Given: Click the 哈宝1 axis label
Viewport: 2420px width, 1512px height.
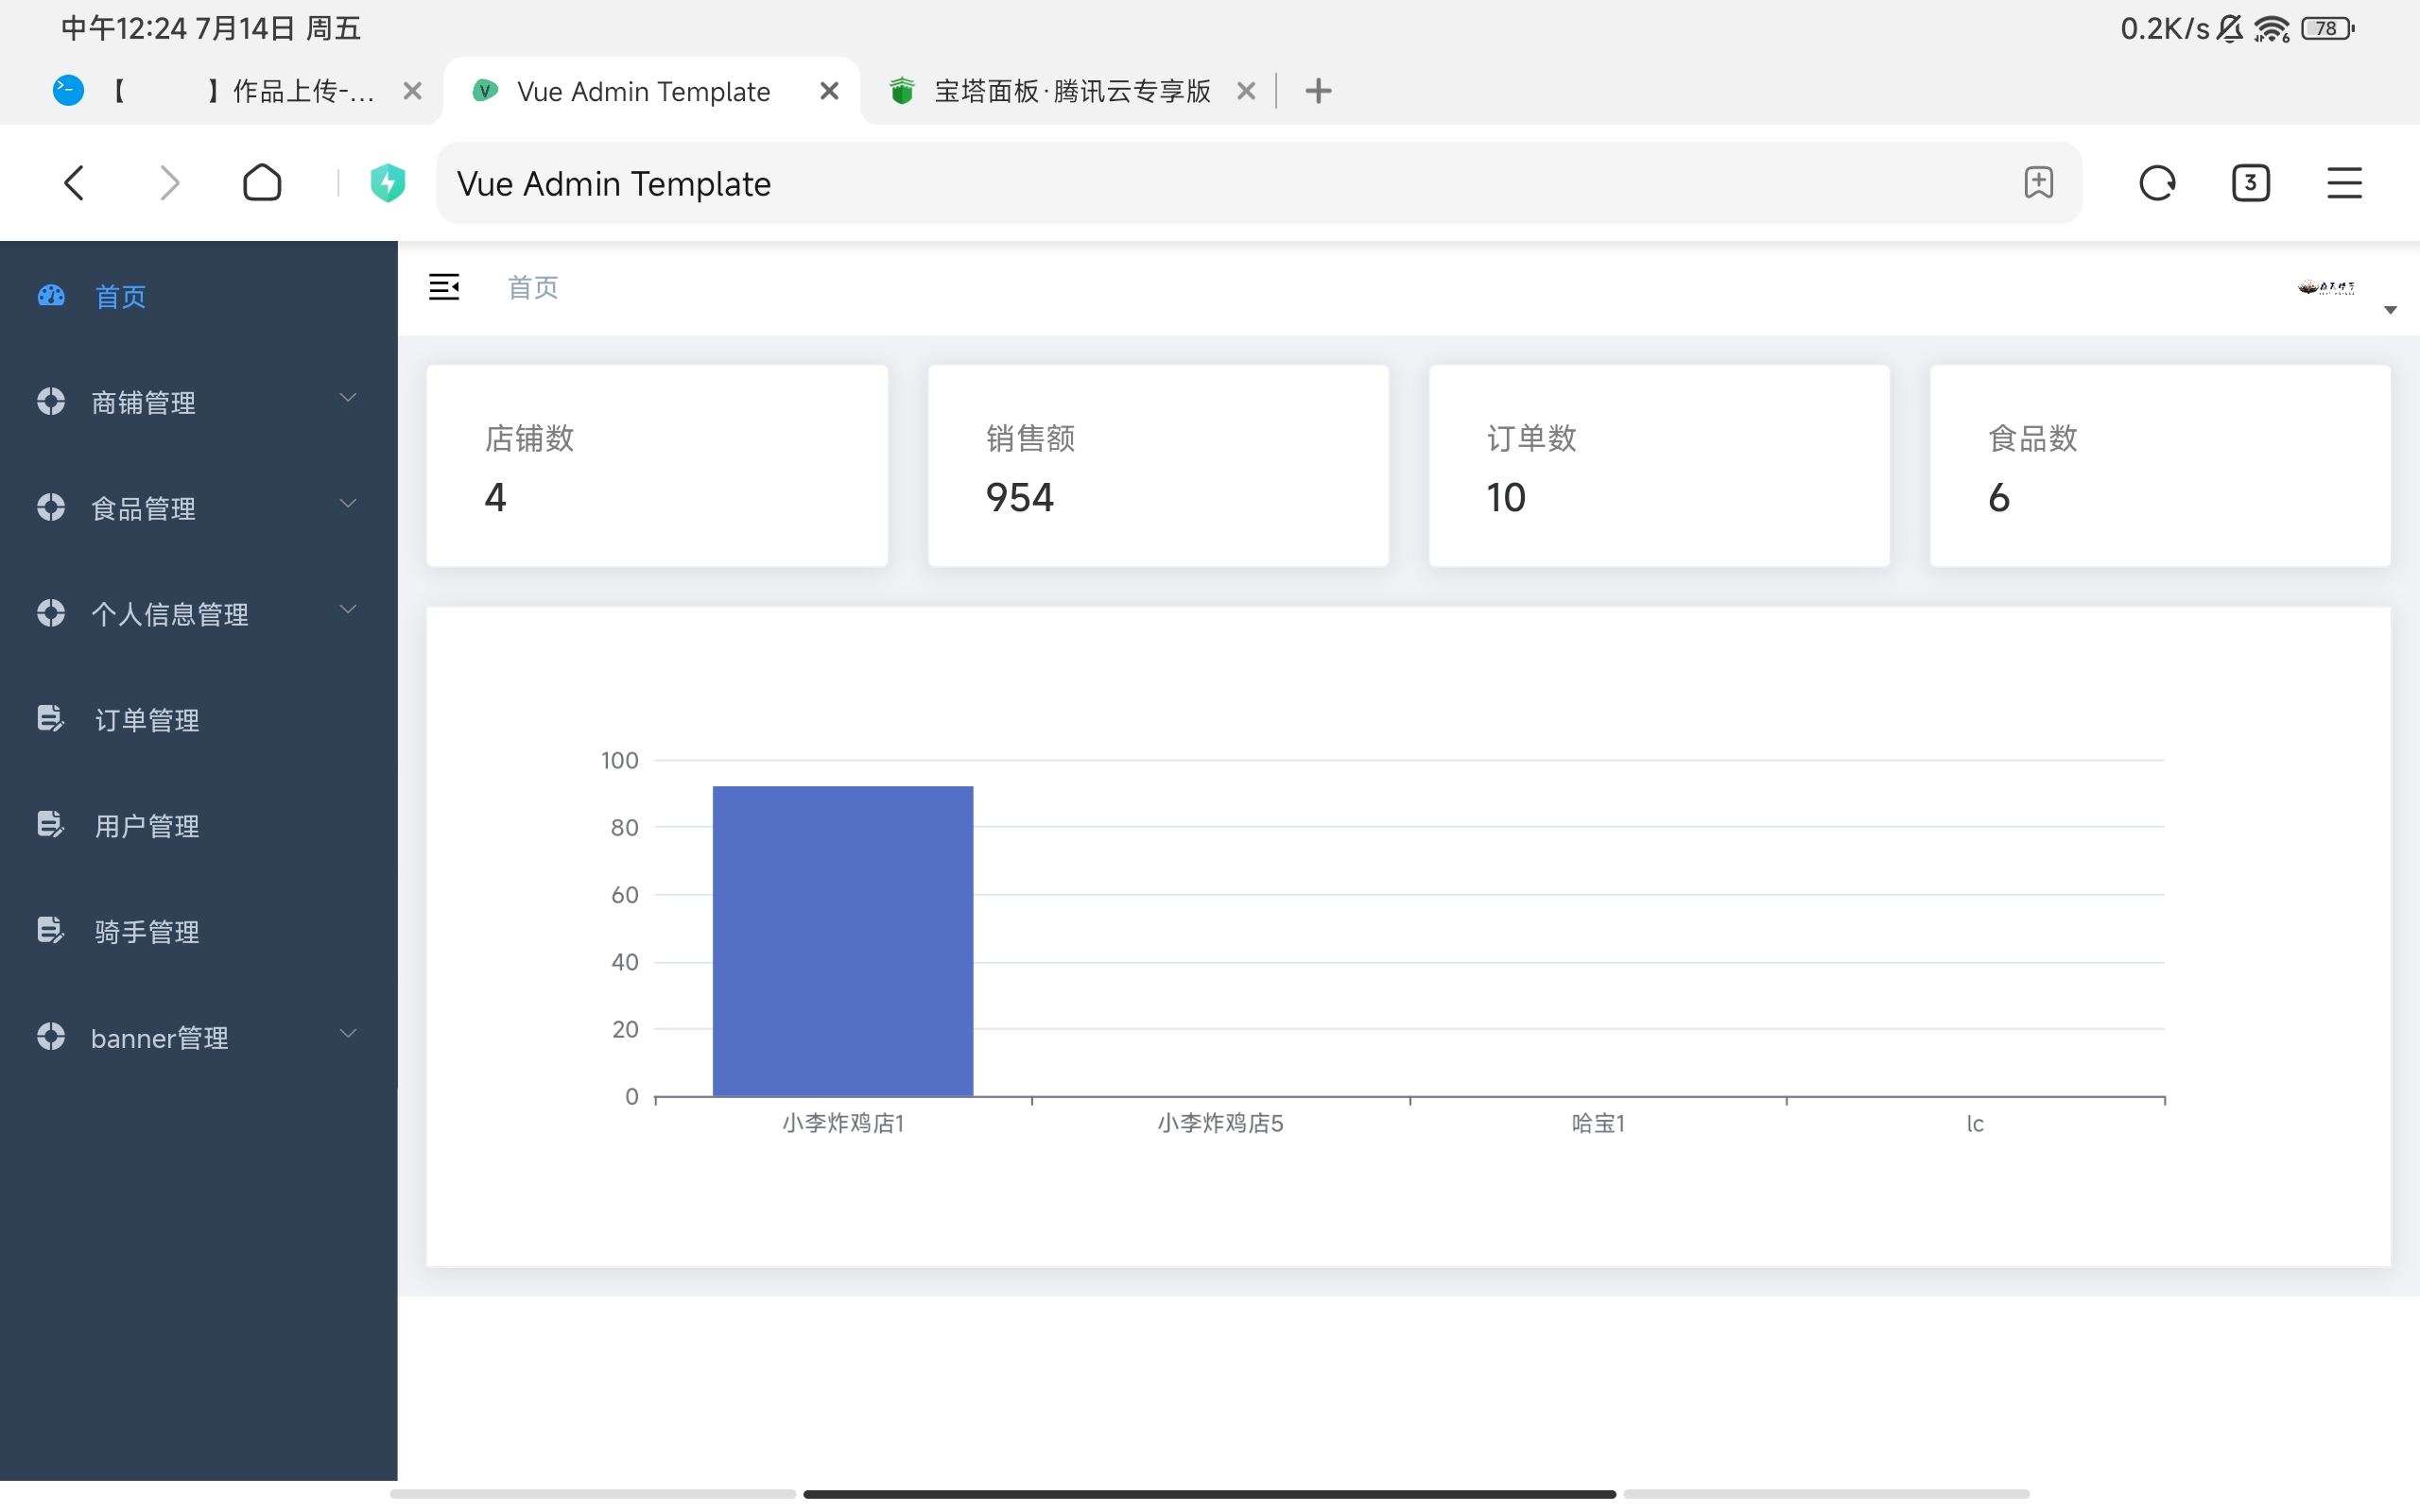Looking at the screenshot, I should click(x=1598, y=1123).
